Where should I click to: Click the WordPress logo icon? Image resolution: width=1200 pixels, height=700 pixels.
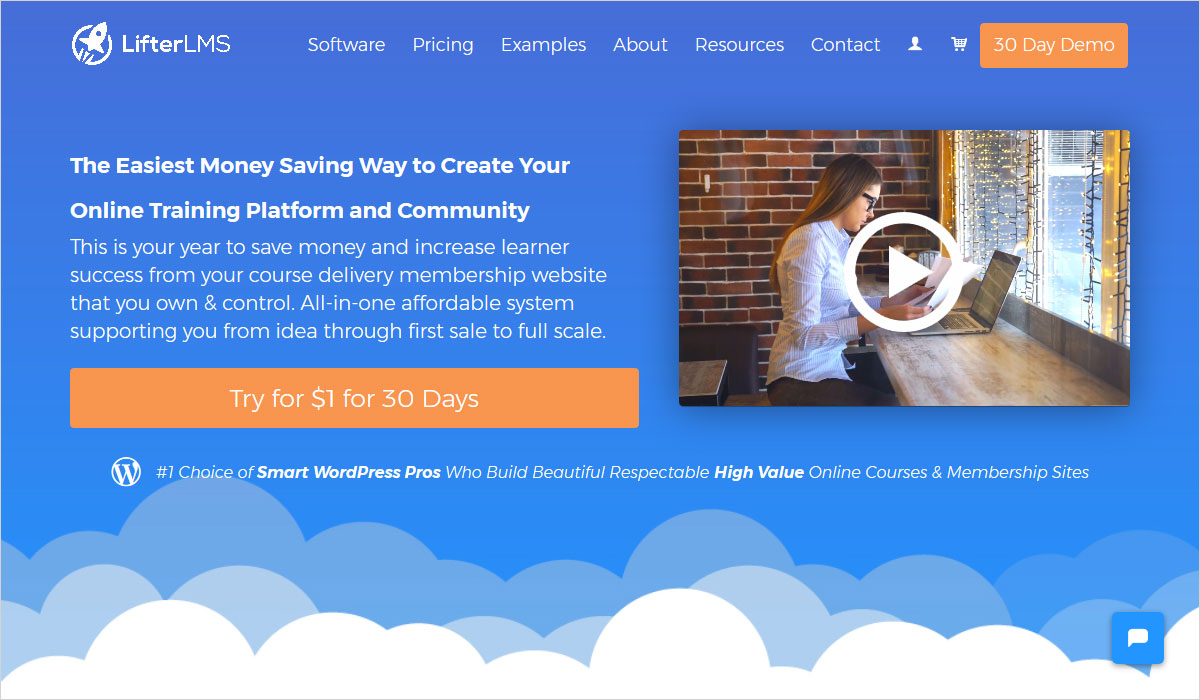[126, 472]
